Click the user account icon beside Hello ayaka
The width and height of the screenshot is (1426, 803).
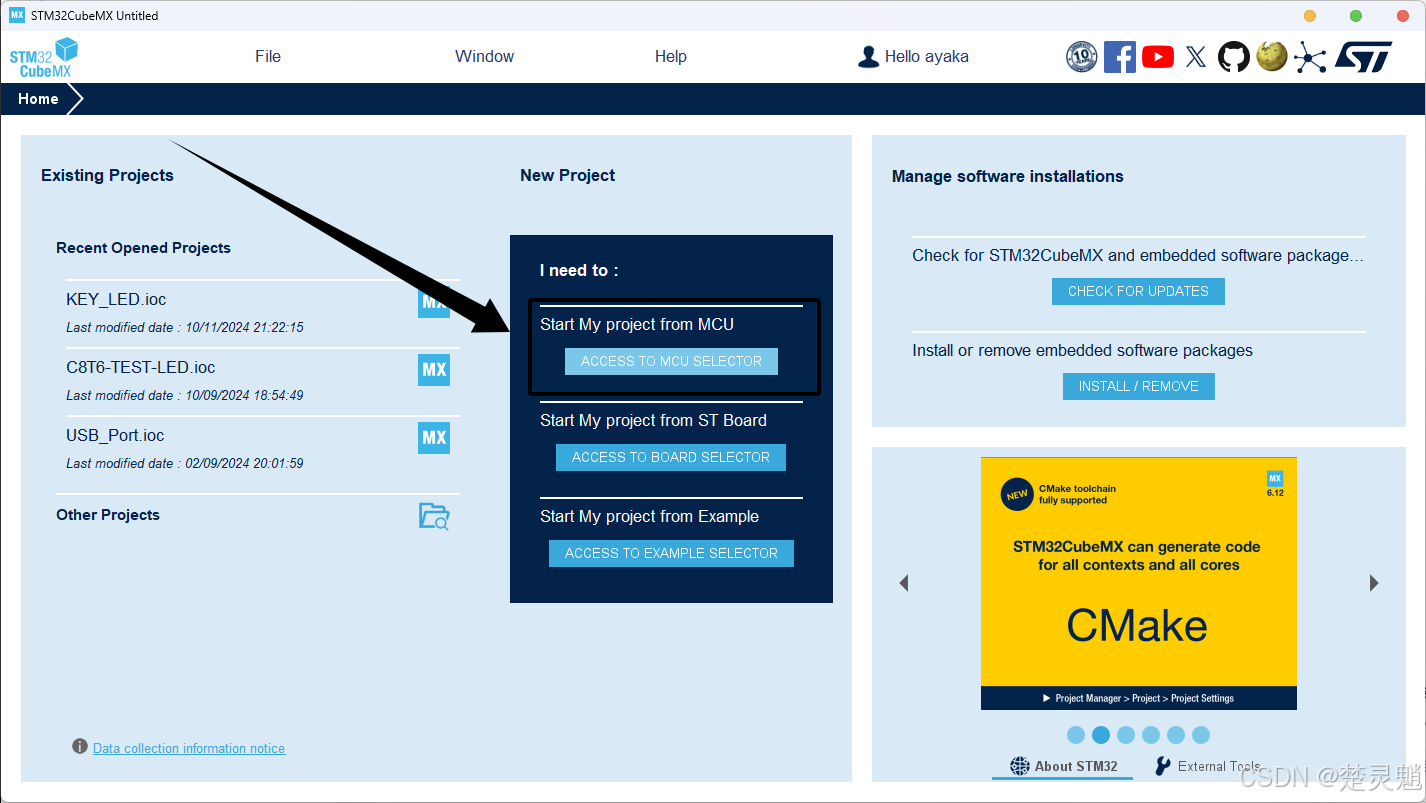868,57
